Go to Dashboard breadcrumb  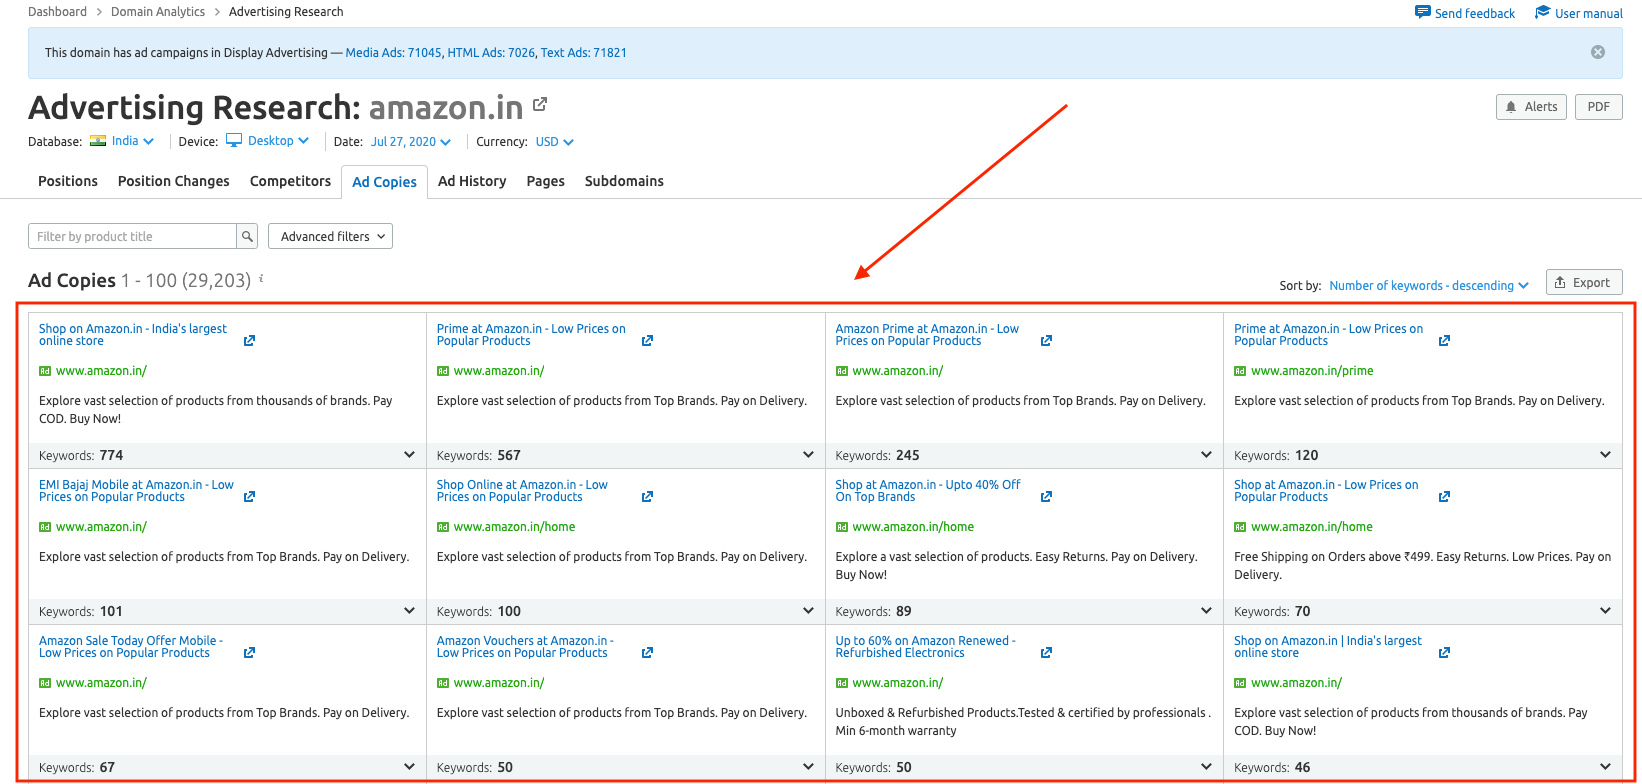coord(57,12)
